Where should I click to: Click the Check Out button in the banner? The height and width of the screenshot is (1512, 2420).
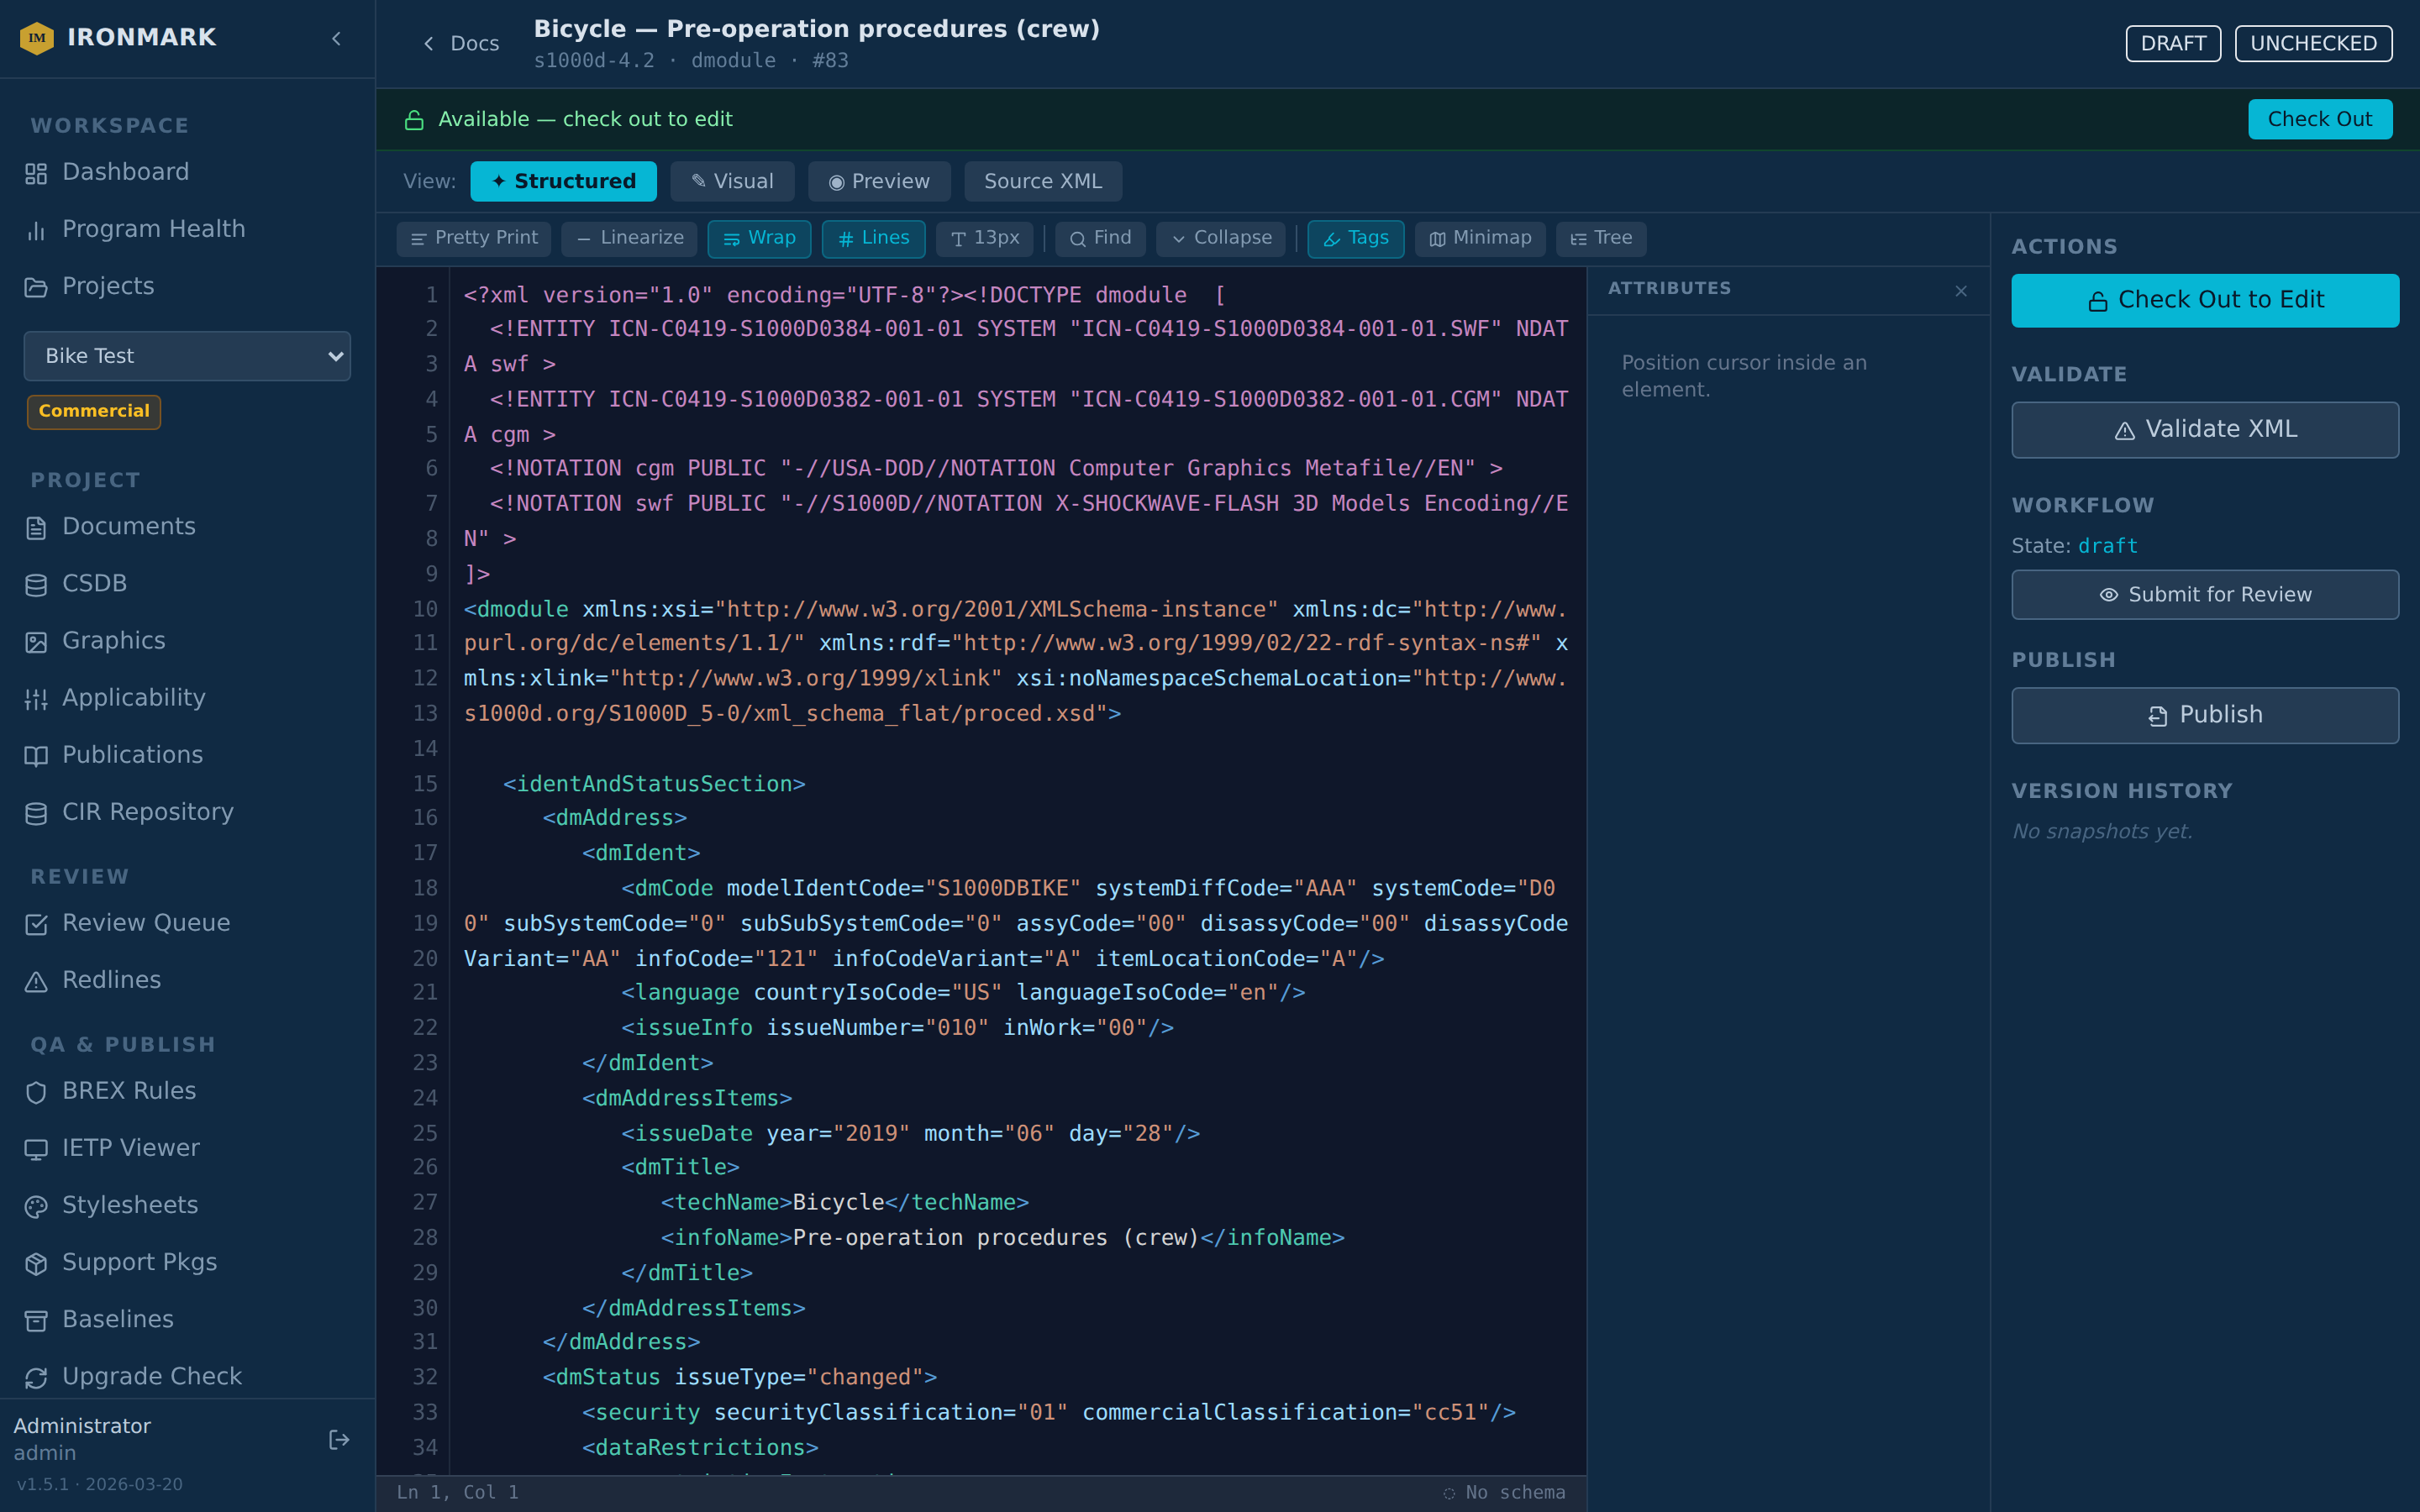tap(2320, 119)
